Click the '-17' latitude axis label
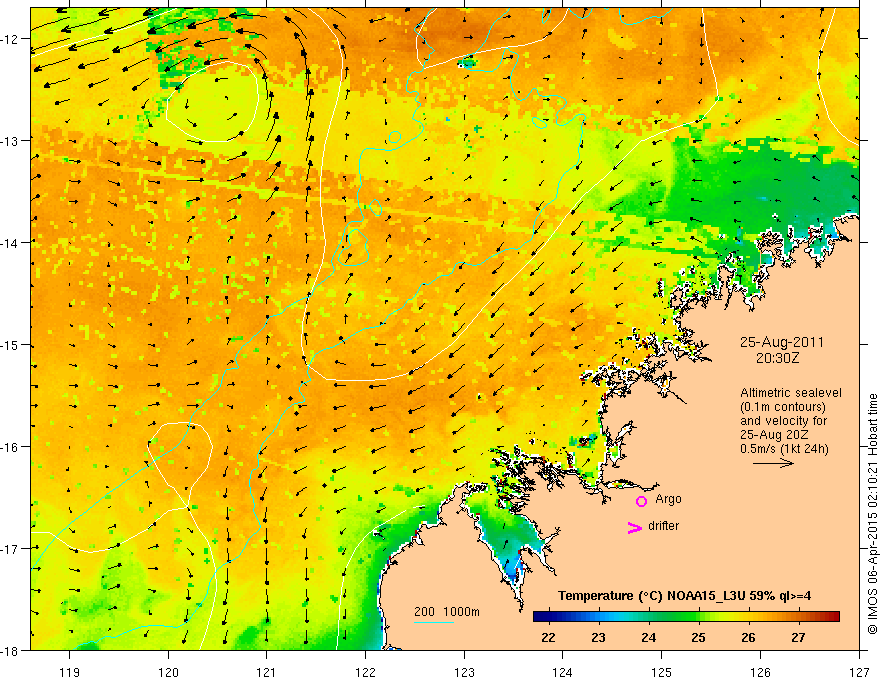This screenshot has height=680, width=880. click(x=11, y=549)
